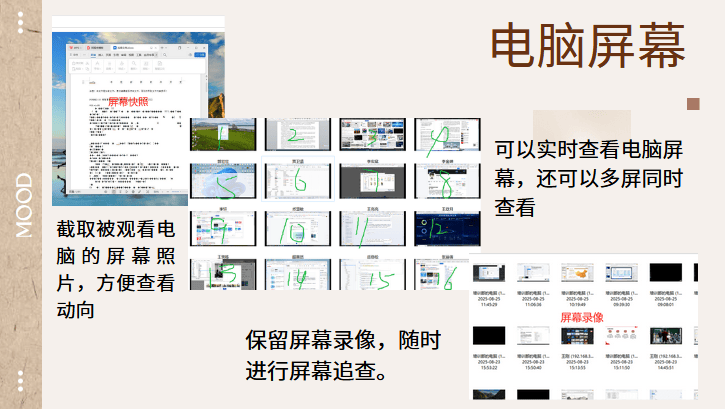The width and height of the screenshot is (725, 412).
Task: Select the screen thumbnail marked 10
Action: pyautogui.click(x=297, y=230)
